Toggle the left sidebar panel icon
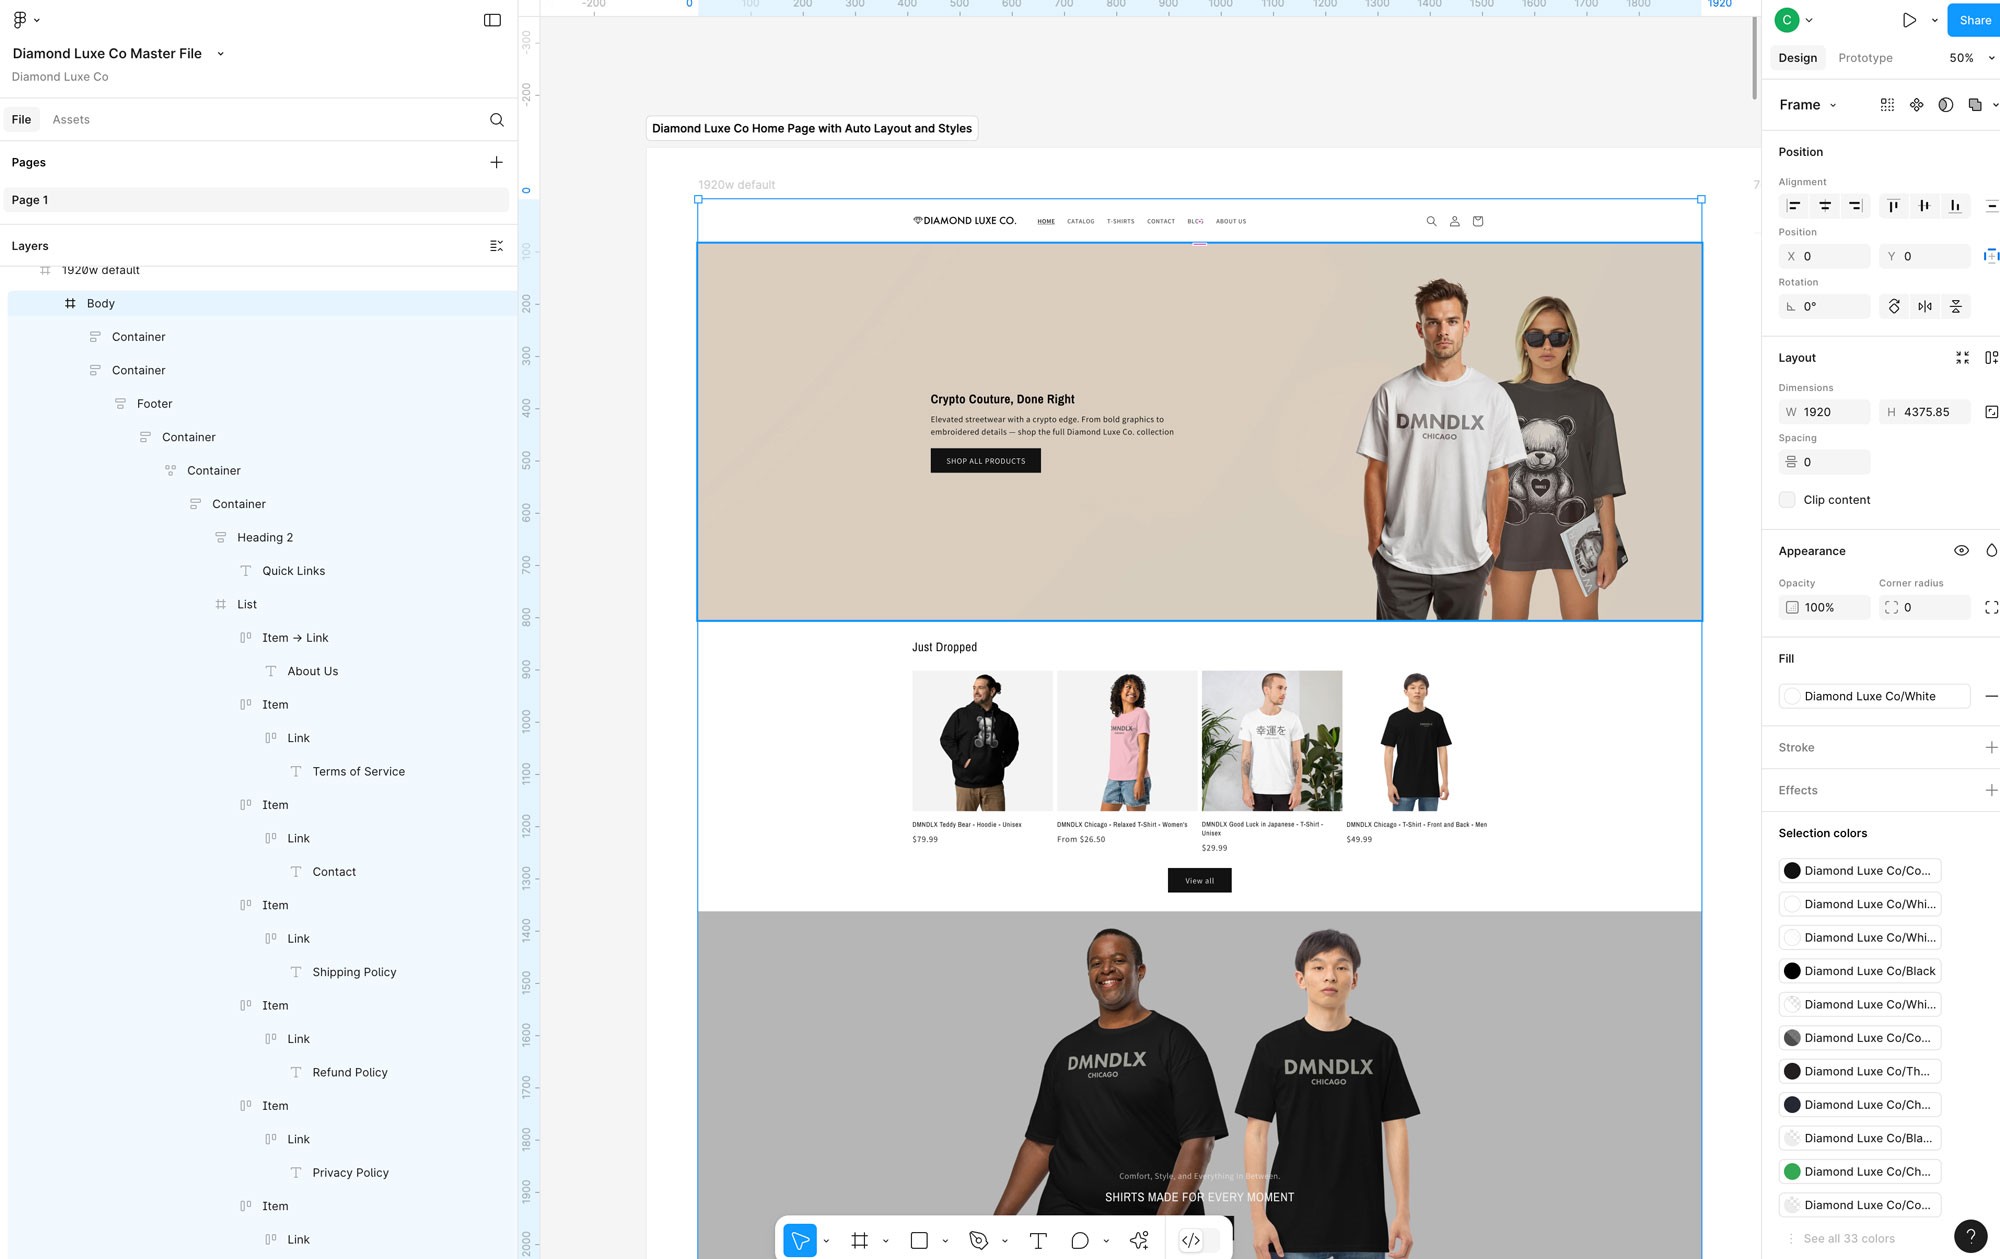Screen dimensions: 2000x1259 492,20
